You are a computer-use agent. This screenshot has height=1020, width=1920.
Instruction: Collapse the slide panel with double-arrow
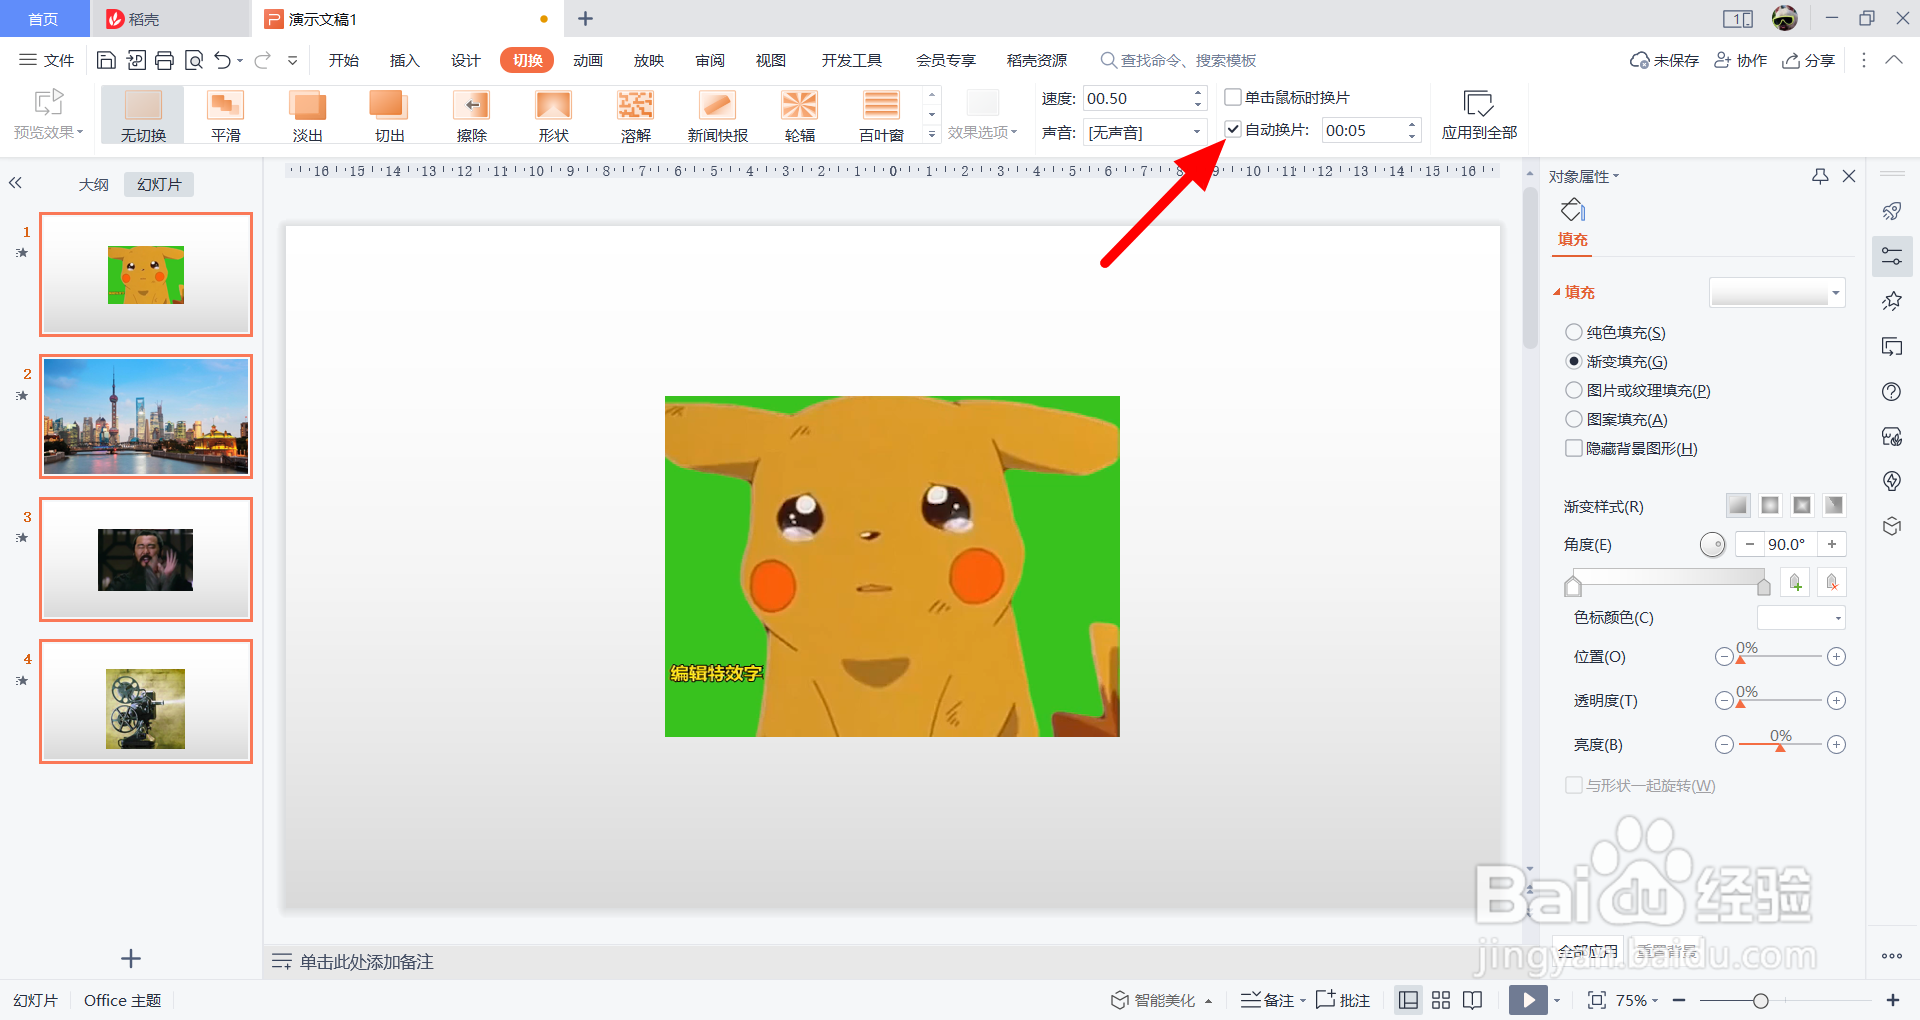coord(15,183)
